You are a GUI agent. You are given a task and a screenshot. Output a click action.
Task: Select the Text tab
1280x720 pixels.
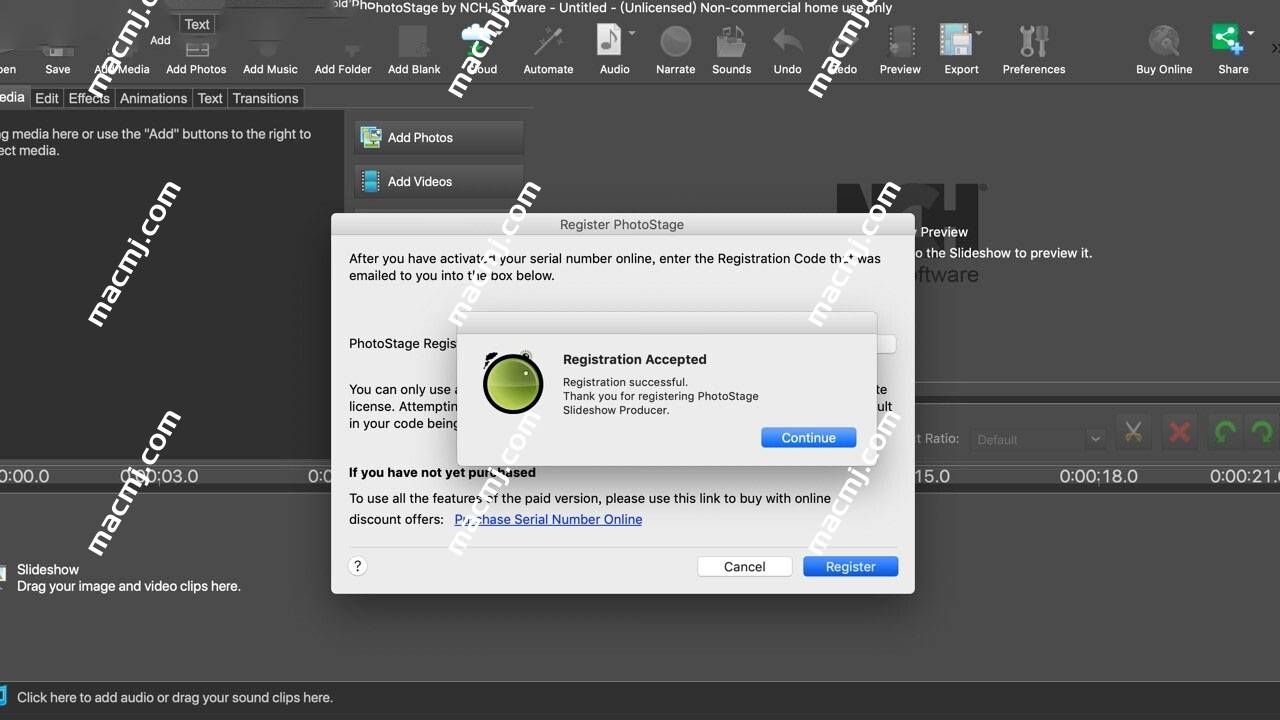(210, 98)
